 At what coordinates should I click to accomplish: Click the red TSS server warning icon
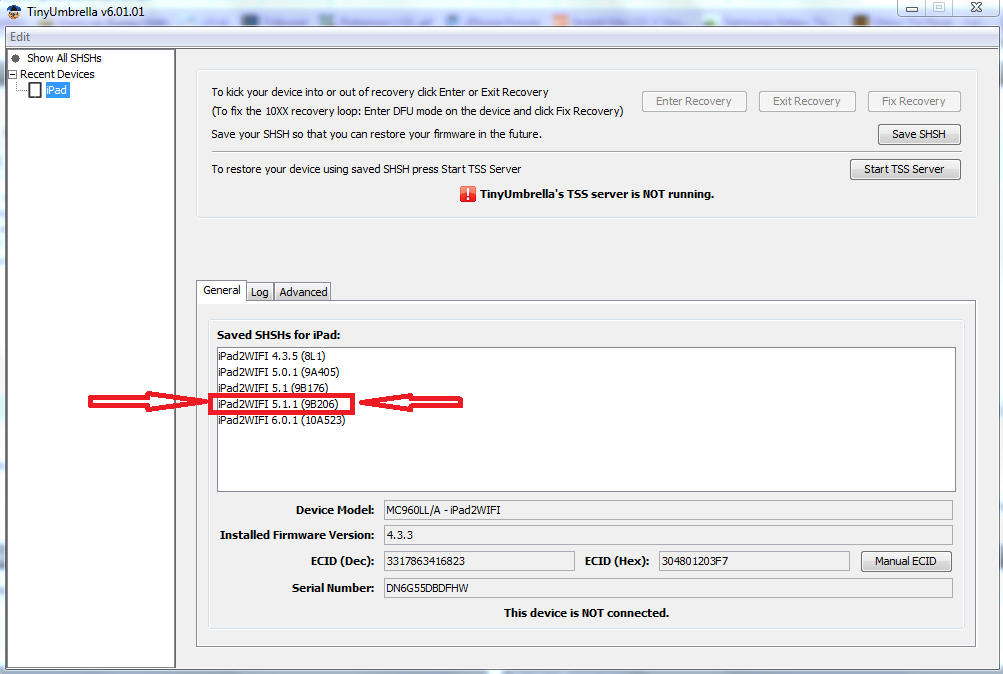(x=468, y=194)
